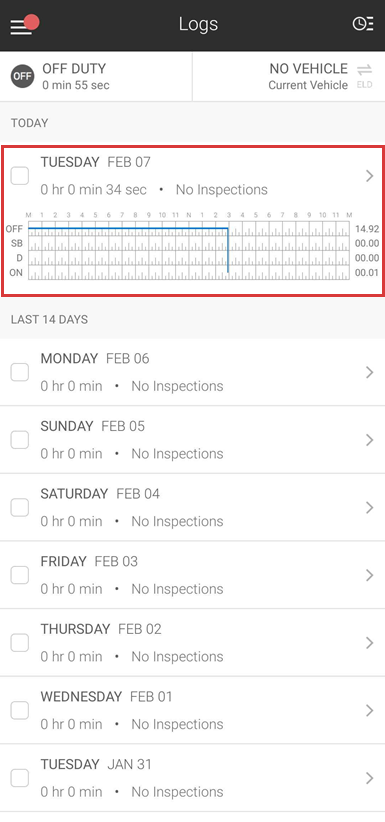Image resolution: width=385 pixels, height=822 pixels.
Task: Mark the Tuesday Jan 31 checkbox
Action: tap(20, 778)
